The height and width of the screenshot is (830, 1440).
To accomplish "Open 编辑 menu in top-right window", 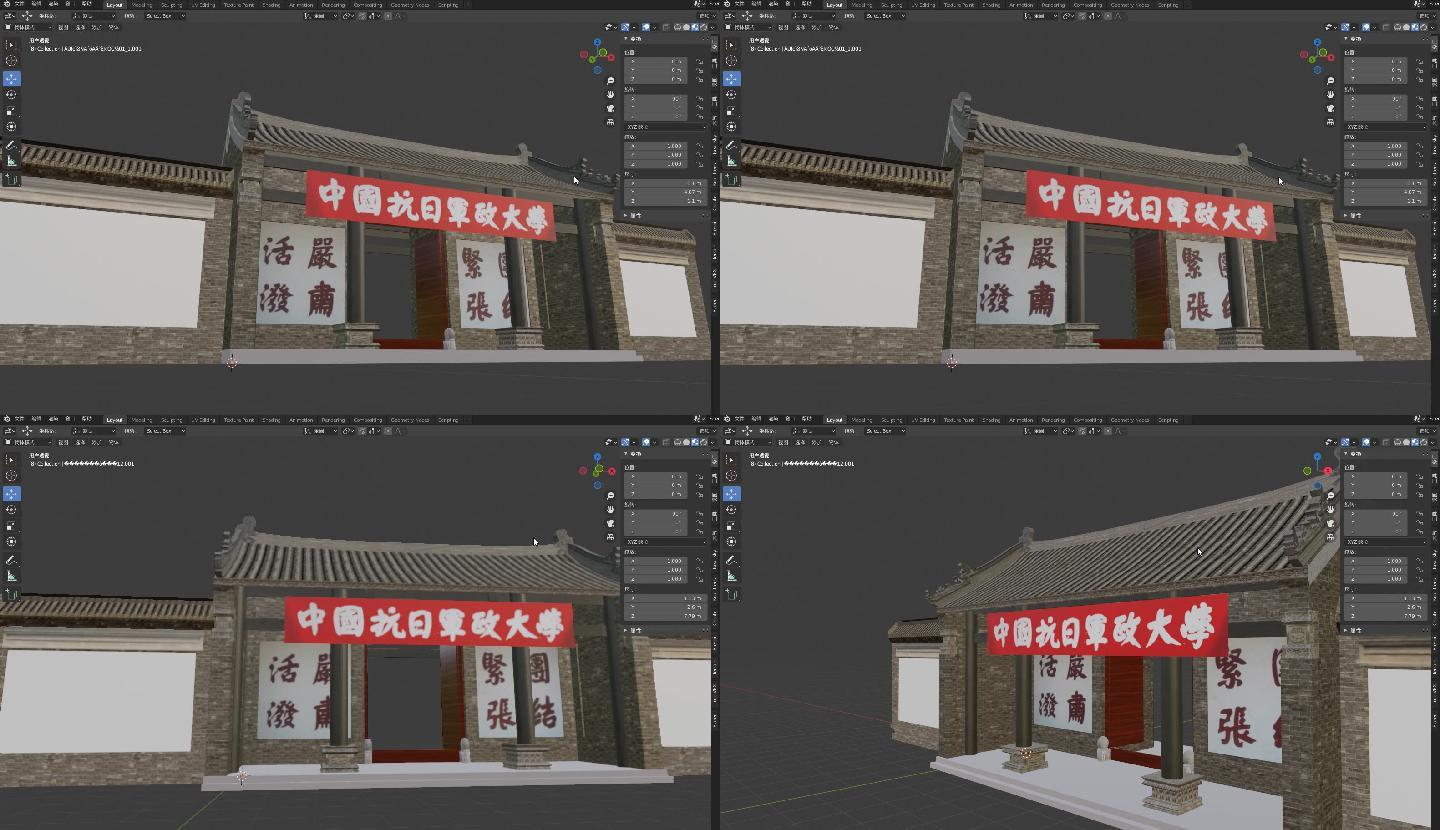I will (x=756, y=4).
